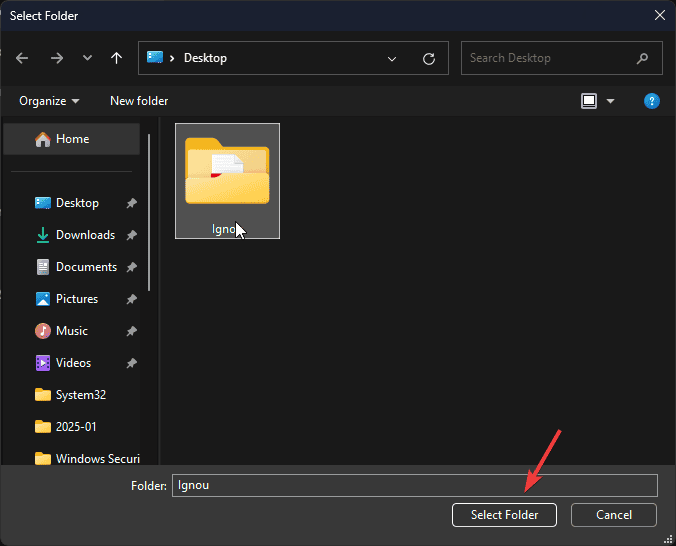Go up one folder level
This screenshot has height=546, width=676.
(x=116, y=58)
